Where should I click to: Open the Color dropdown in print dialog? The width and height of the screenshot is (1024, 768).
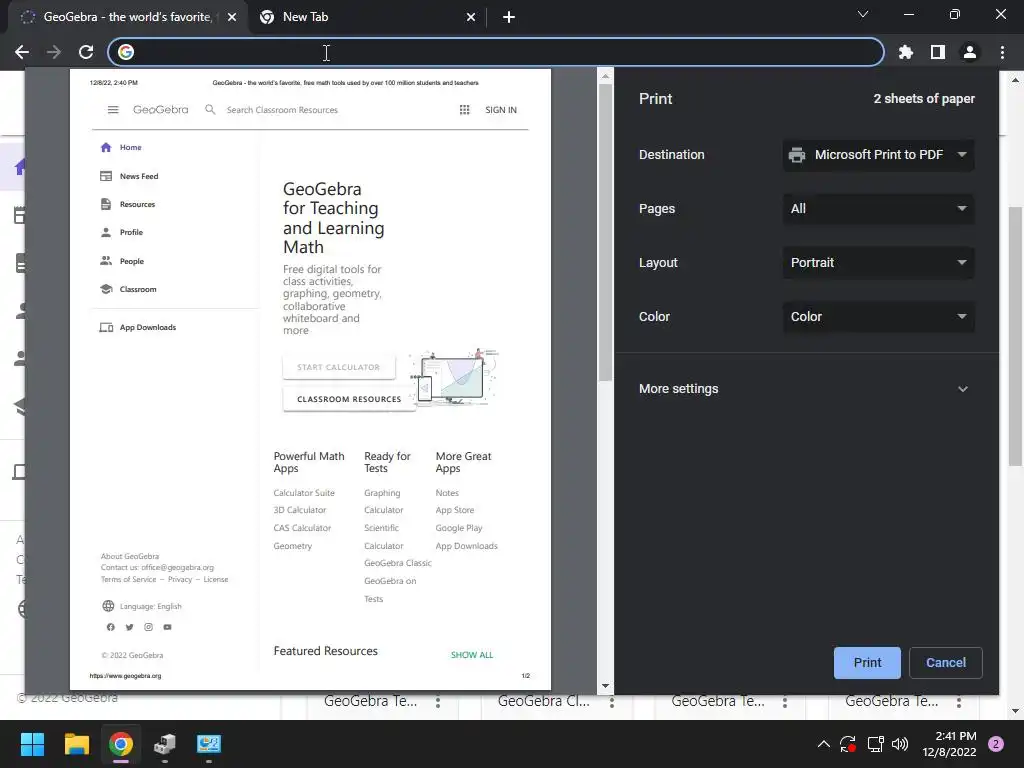click(878, 317)
